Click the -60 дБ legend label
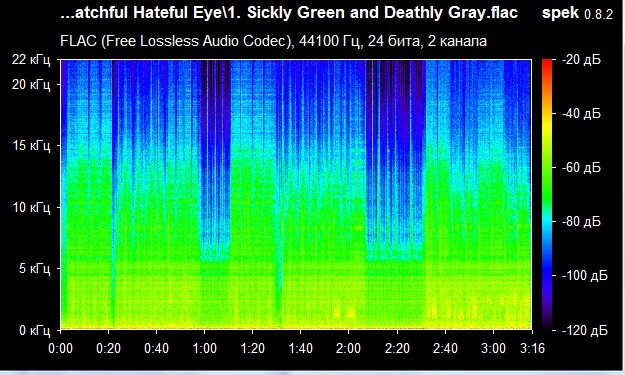 click(x=581, y=167)
